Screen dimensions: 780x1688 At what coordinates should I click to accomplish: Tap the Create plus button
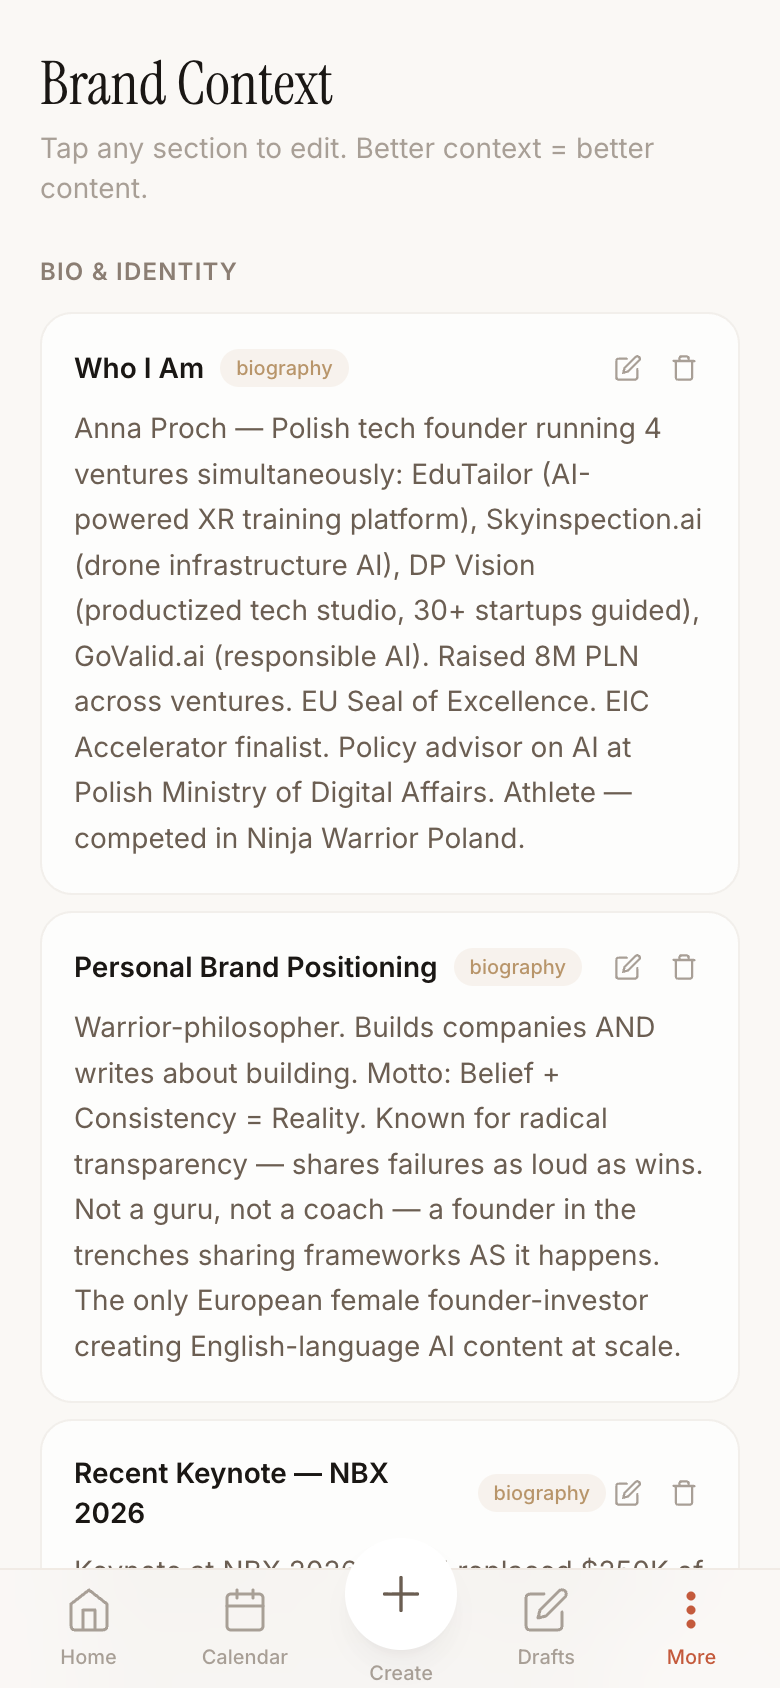(x=400, y=1592)
